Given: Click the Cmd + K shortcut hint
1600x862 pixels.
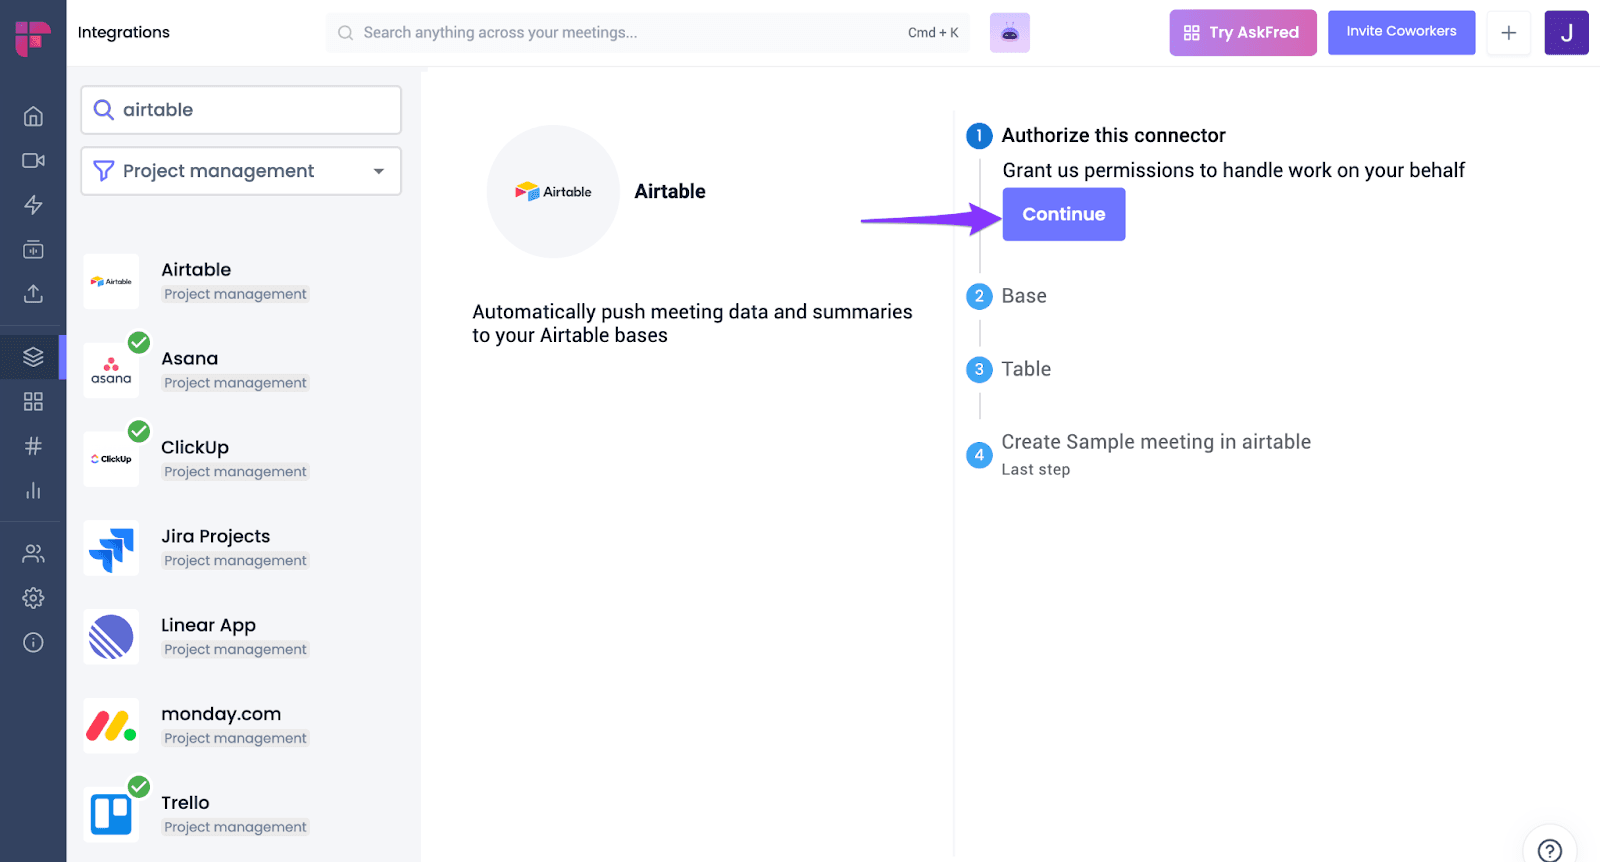Looking at the screenshot, I should point(933,33).
